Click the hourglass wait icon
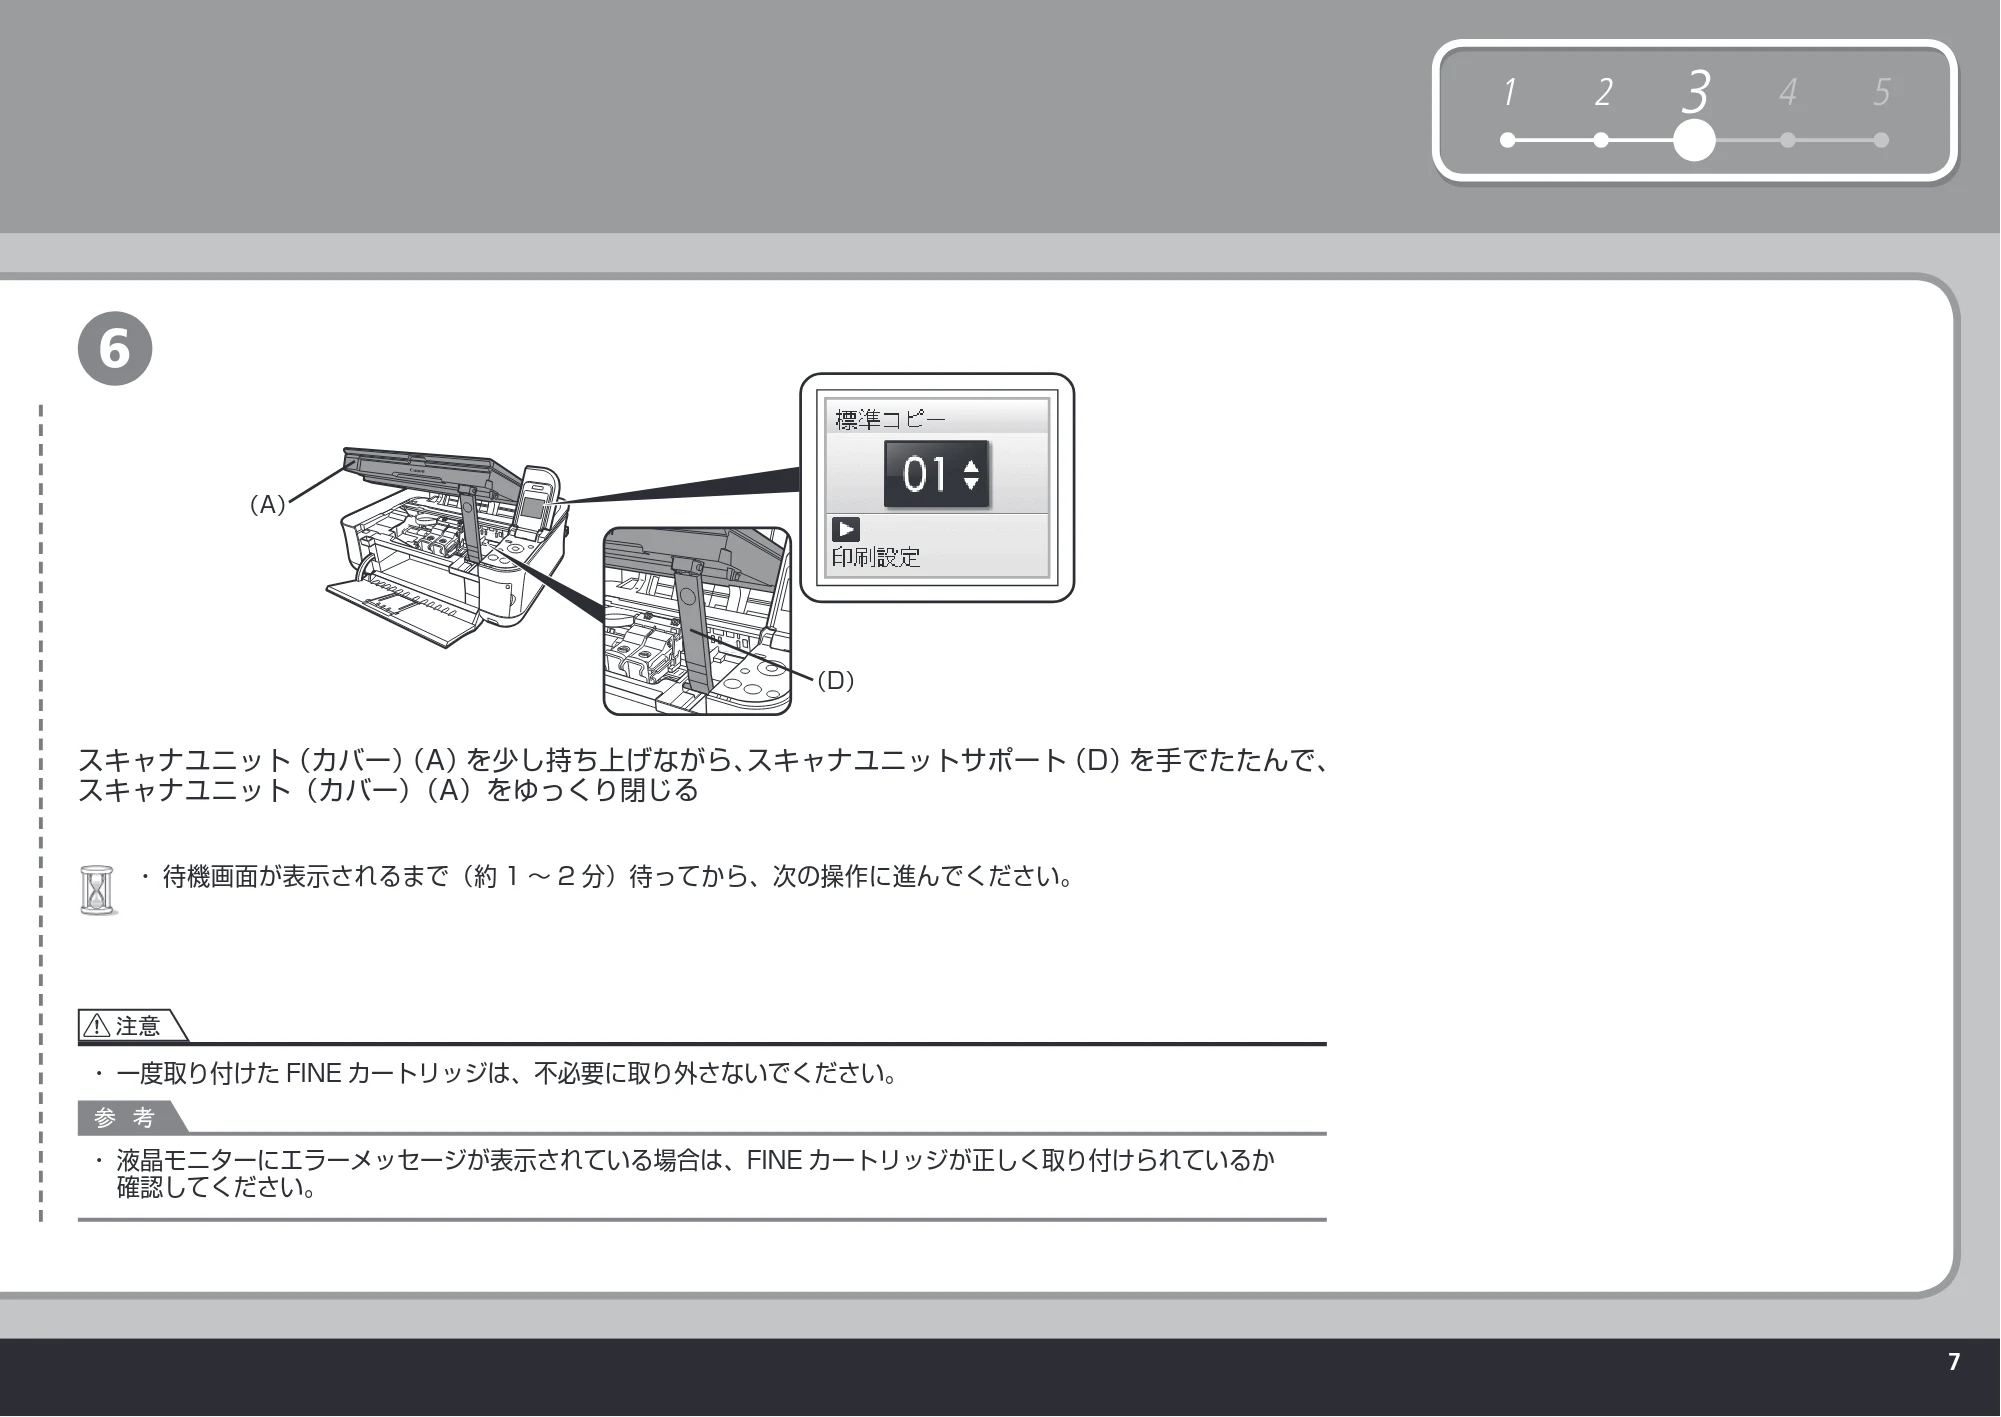Screen dimensions: 2001x1417 click(97, 890)
